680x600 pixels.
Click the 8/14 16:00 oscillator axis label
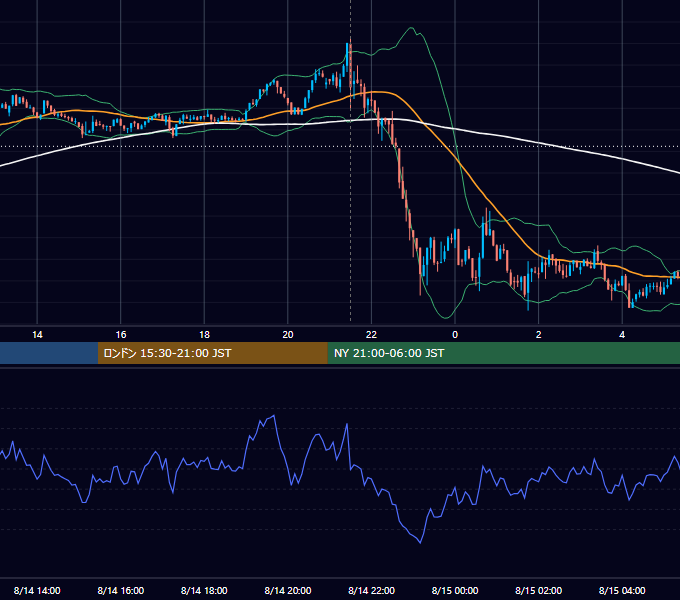point(121,590)
